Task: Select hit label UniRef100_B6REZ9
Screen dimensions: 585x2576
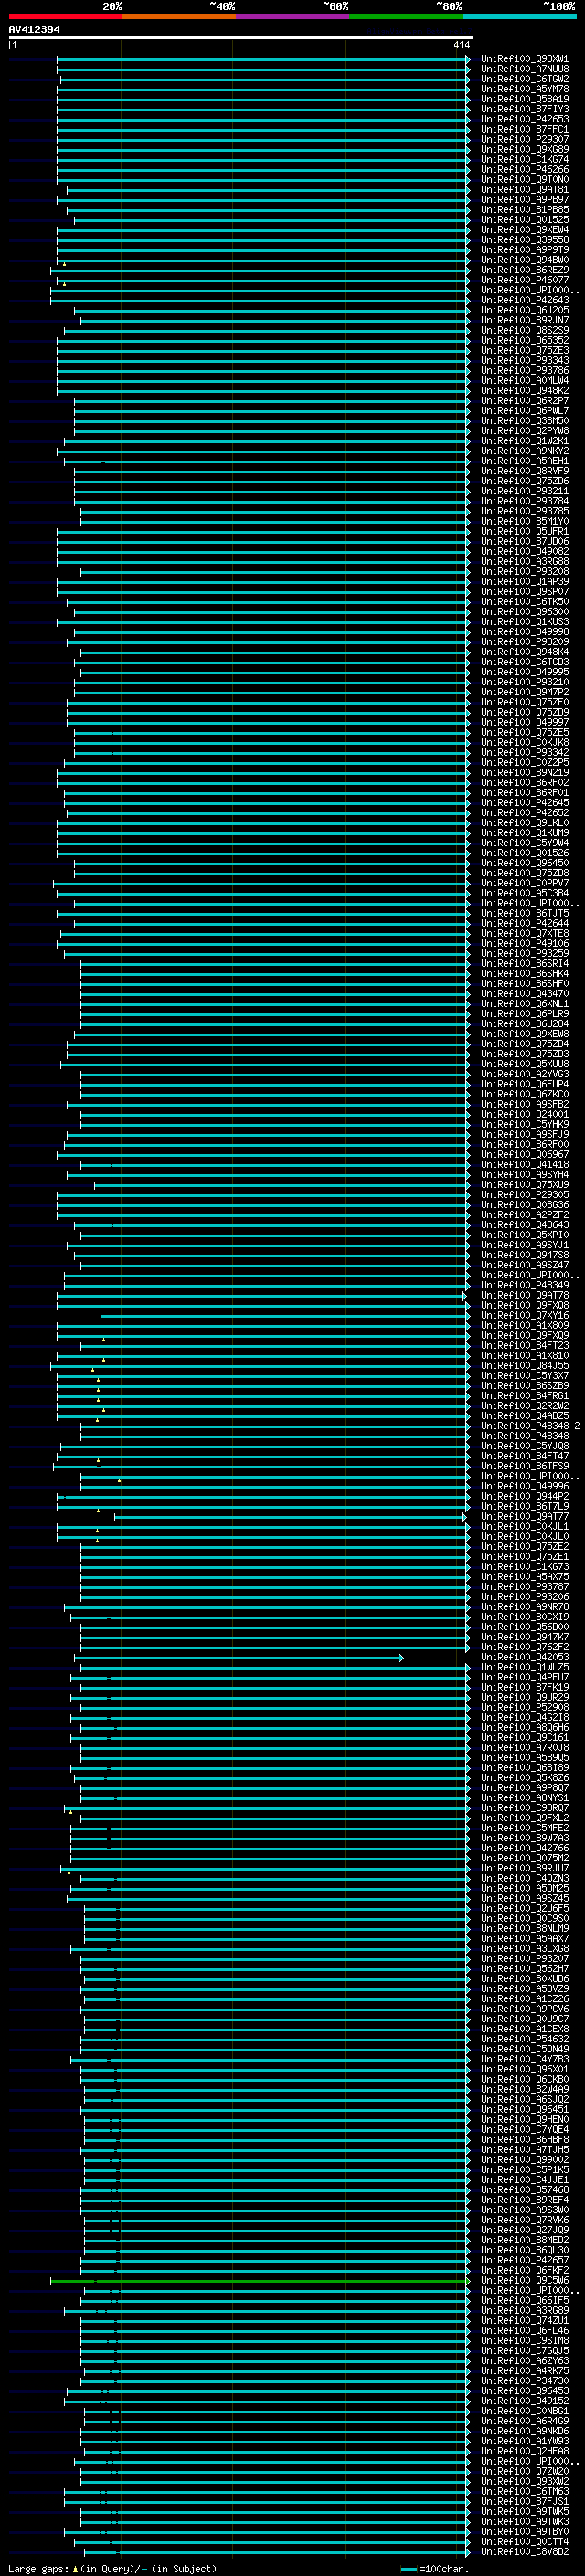Action: point(525,270)
